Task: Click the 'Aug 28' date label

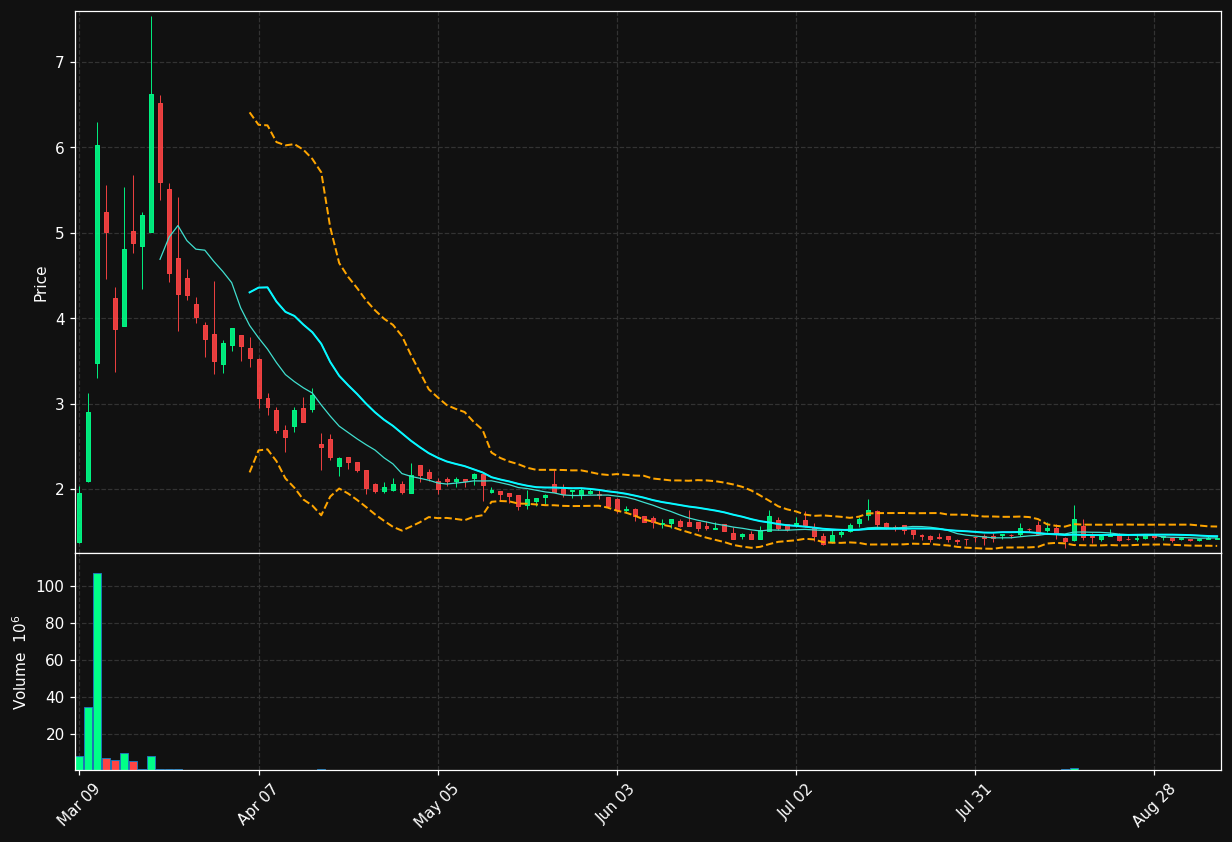Action: 1152,805
